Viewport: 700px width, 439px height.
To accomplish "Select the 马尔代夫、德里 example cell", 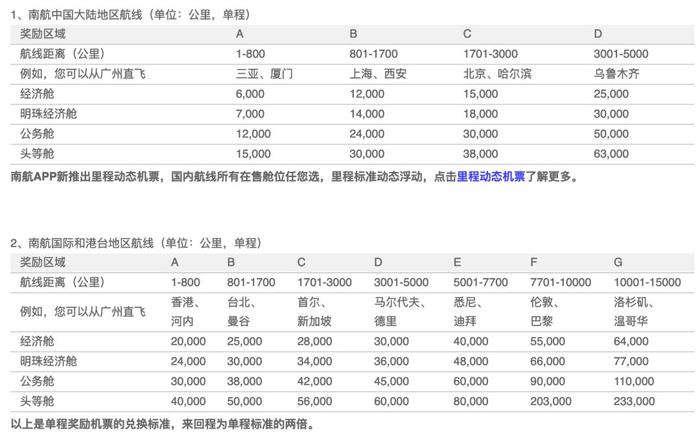I will (400, 312).
